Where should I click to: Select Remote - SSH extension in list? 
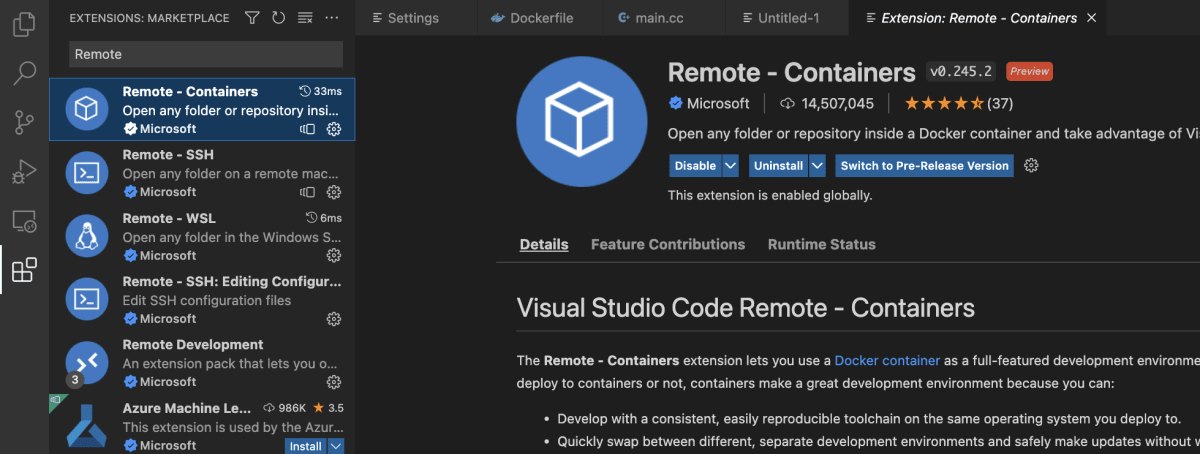202,173
